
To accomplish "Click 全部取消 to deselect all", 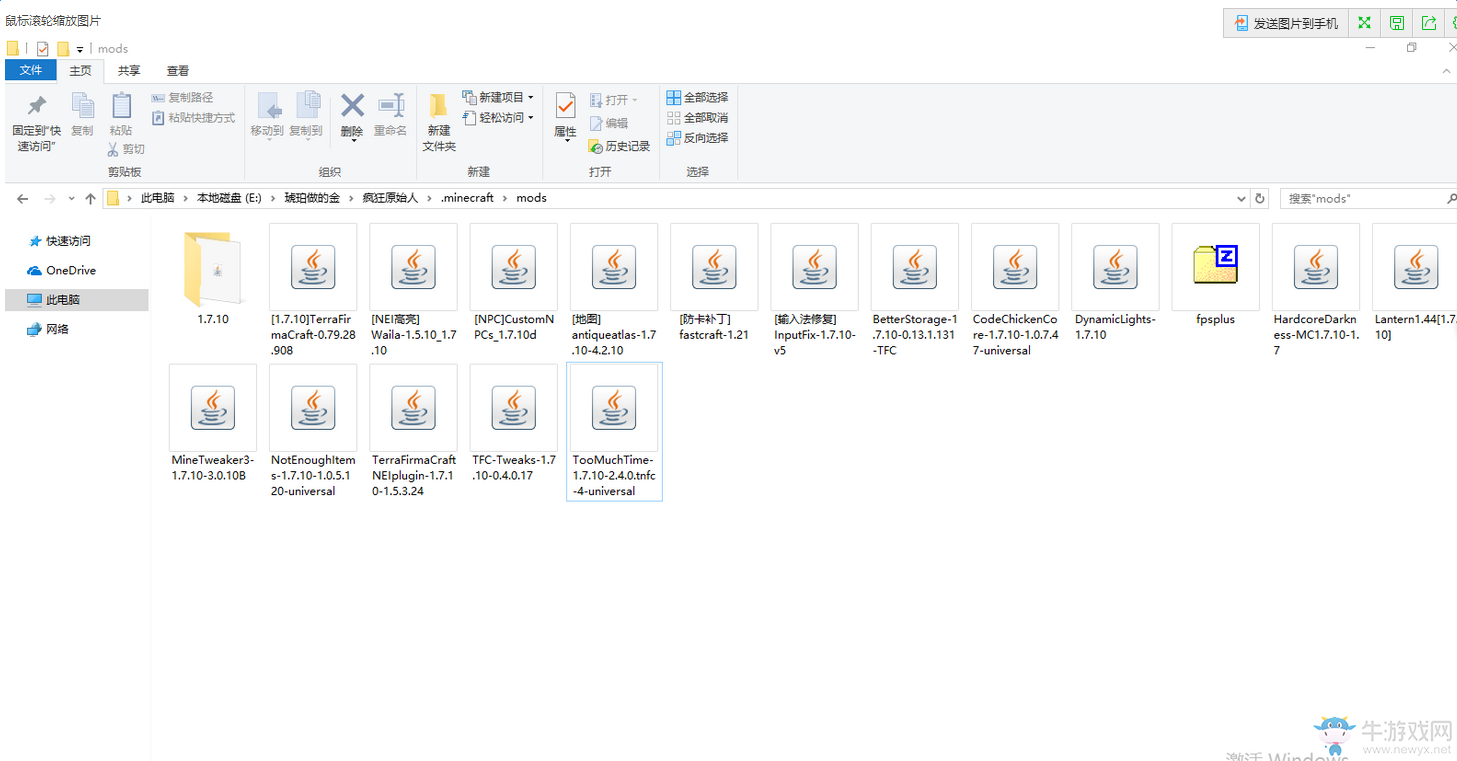I will (x=697, y=118).
